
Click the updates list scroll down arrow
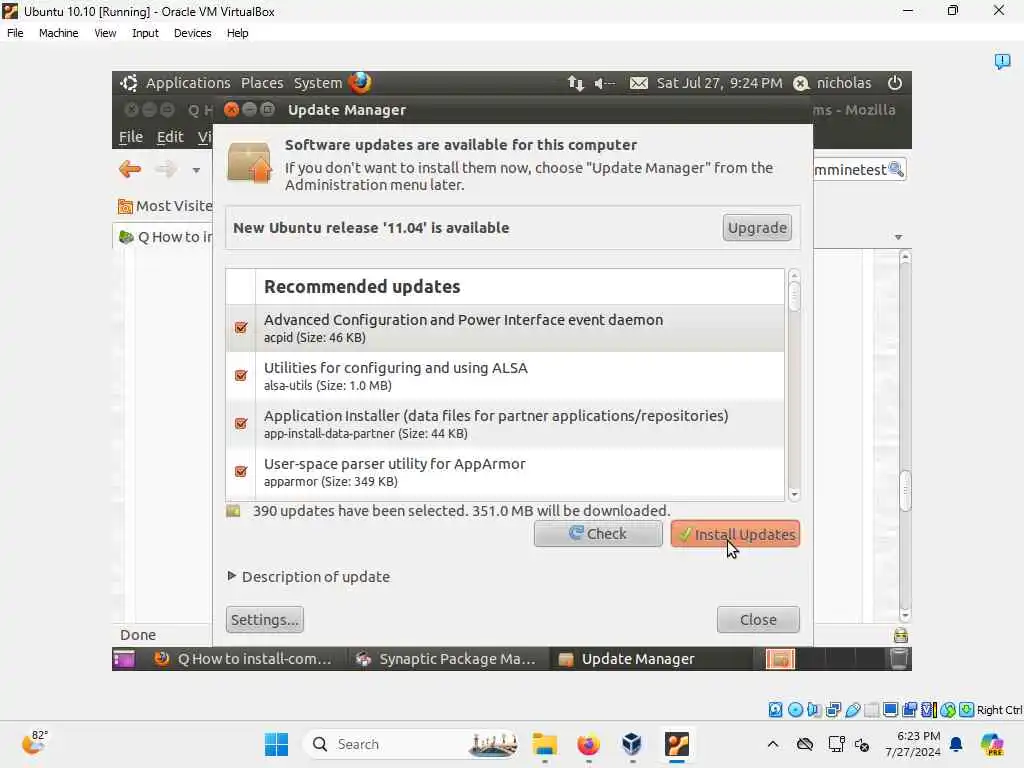[x=794, y=495]
